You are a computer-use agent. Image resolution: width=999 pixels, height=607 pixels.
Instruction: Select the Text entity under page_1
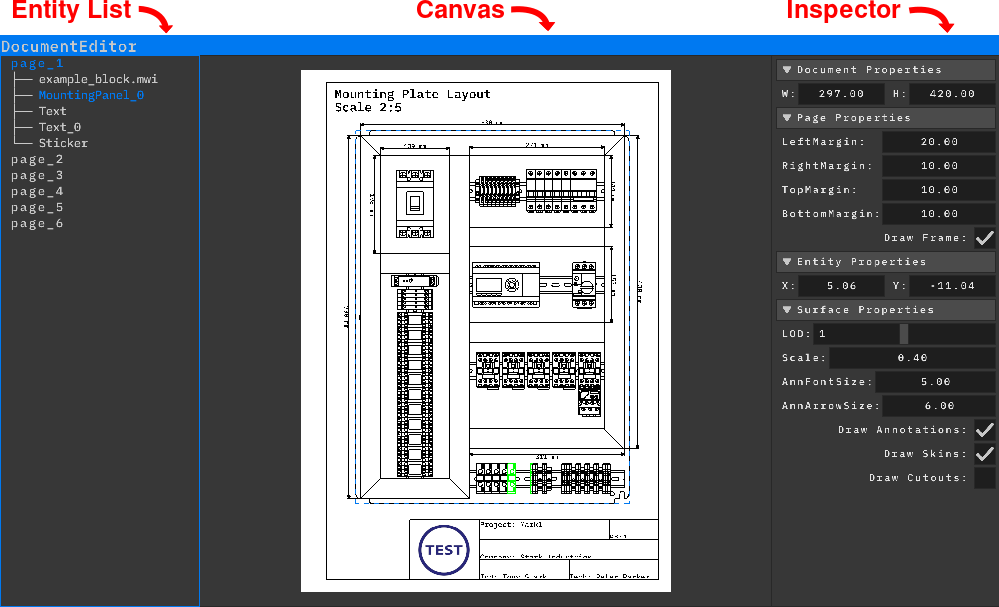[x=52, y=111]
